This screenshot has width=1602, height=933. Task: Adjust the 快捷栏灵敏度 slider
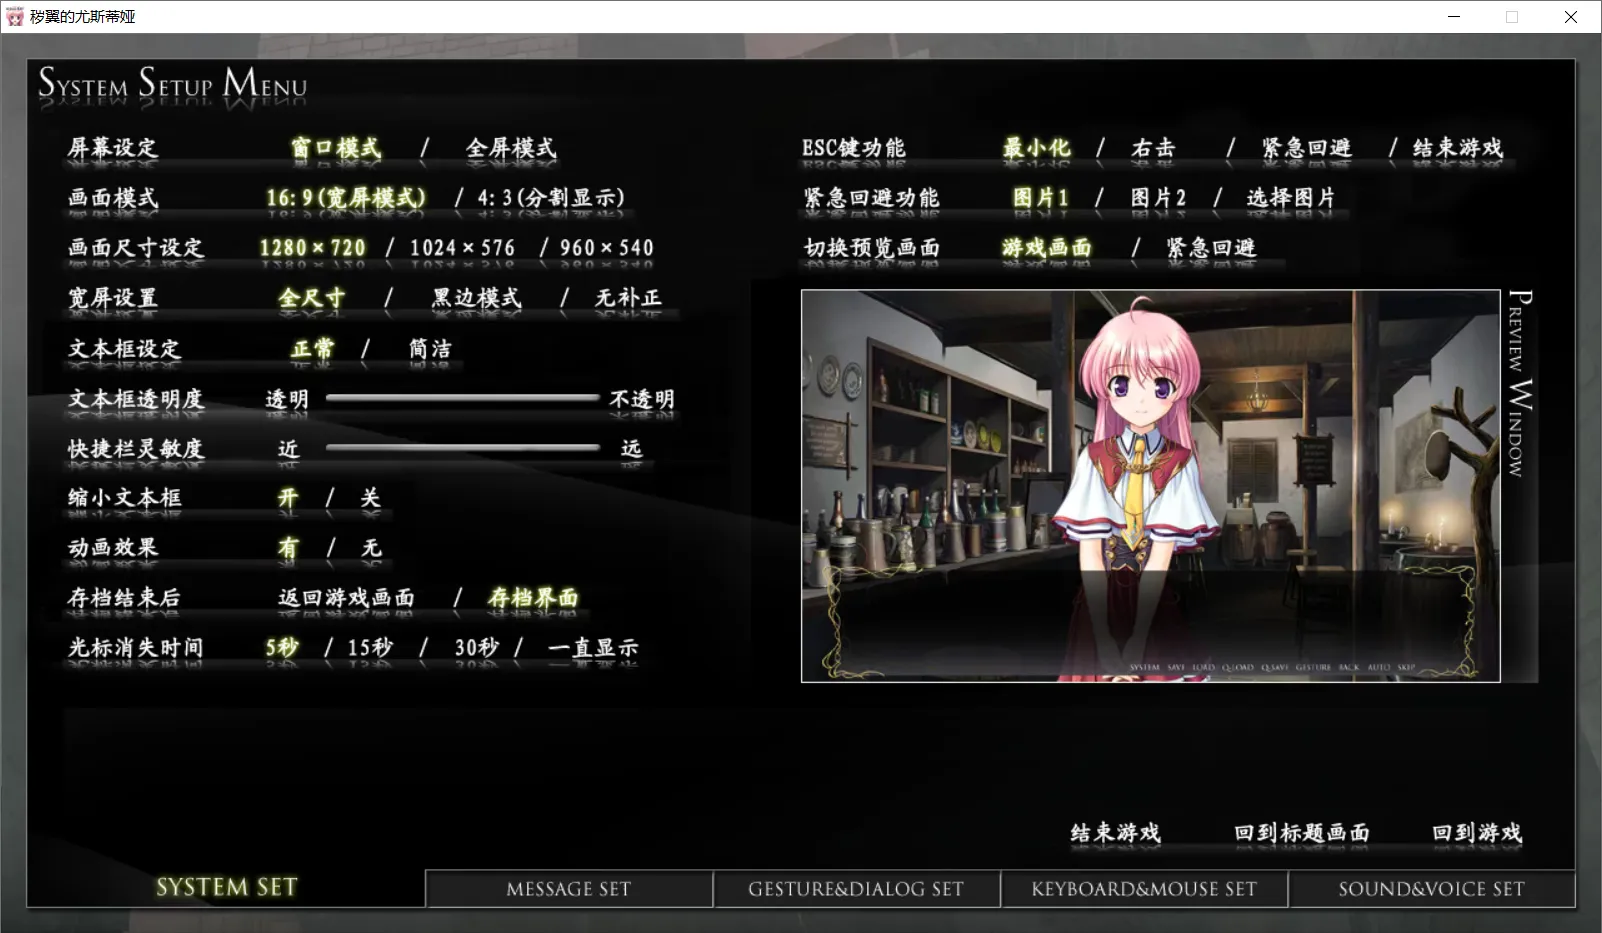pyautogui.click(x=463, y=448)
